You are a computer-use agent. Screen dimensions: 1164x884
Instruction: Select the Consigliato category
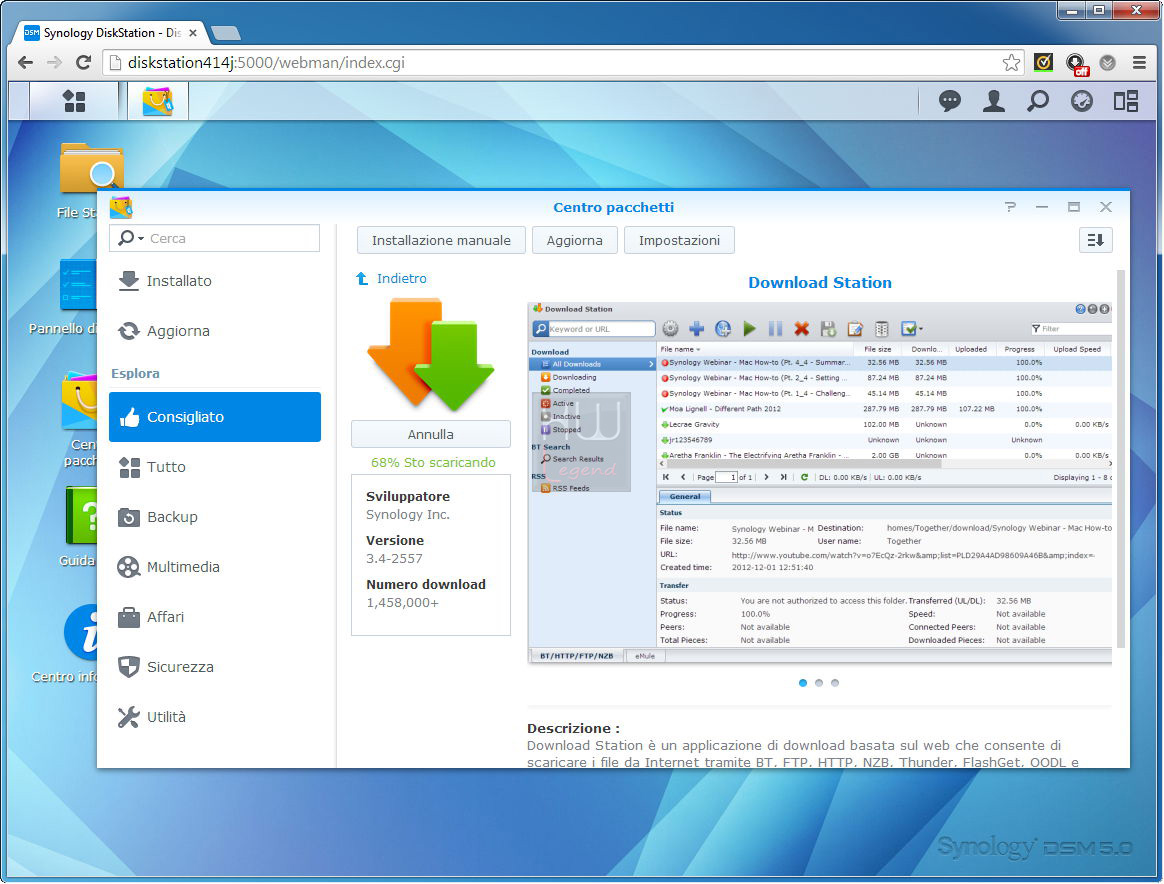[x=215, y=417]
